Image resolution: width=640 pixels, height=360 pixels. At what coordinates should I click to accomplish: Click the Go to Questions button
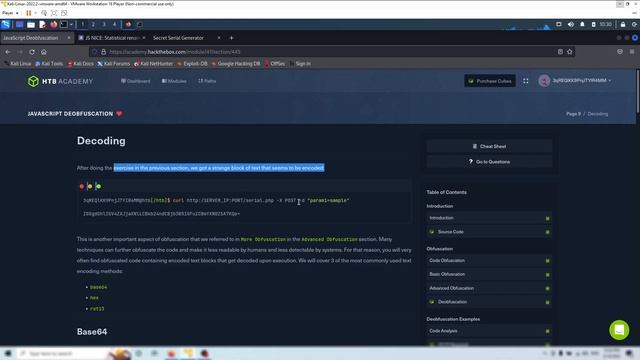pyautogui.click(x=489, y=162)
